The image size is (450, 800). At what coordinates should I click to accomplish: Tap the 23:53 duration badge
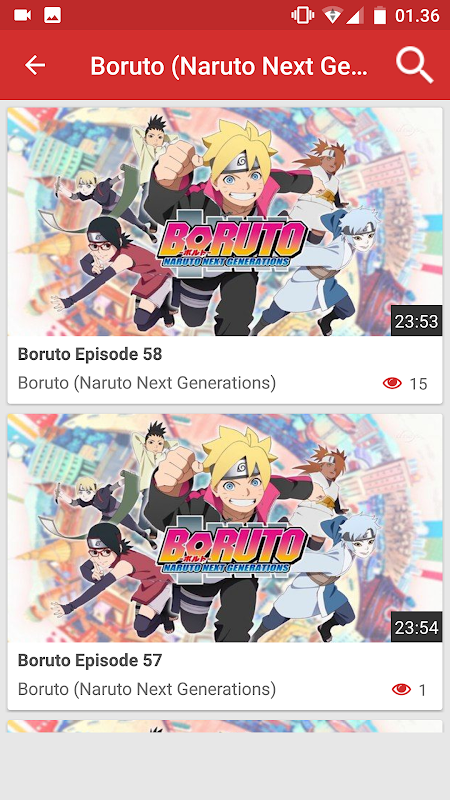(416, 321)
